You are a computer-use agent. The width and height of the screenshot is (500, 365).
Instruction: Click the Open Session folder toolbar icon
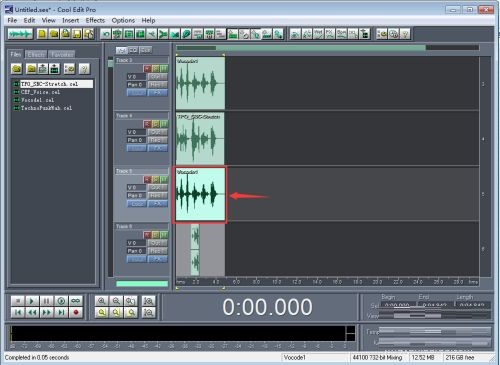54,34
